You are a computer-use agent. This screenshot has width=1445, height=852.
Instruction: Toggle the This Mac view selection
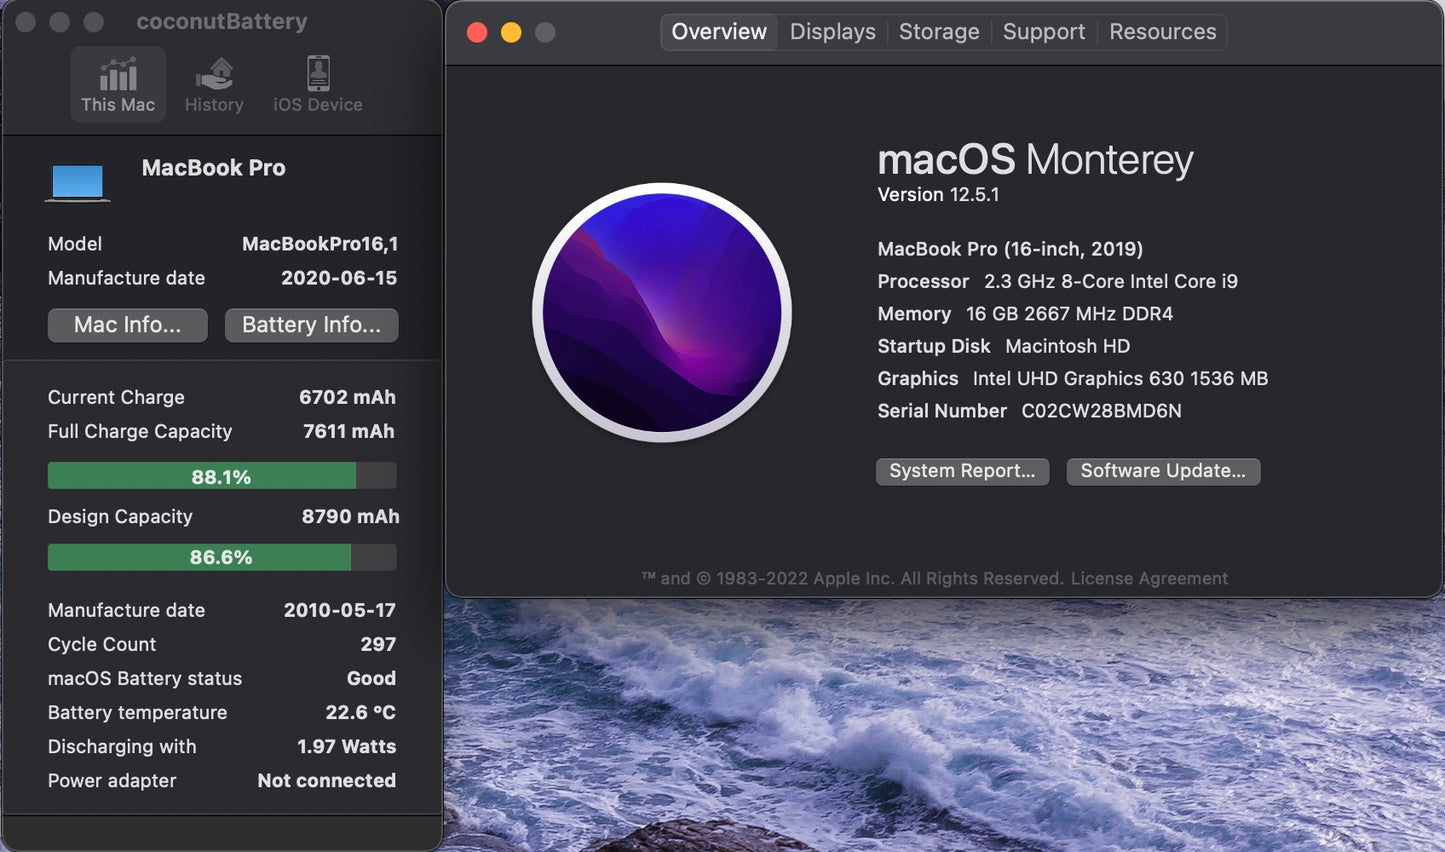pyautogui.click(x=117, y=84)
